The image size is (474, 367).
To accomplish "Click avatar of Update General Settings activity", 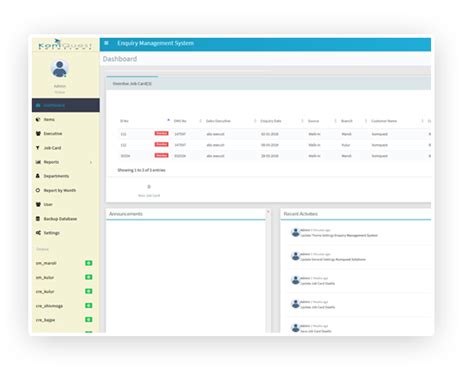I will pyautogui.click(x=295, y=256).
